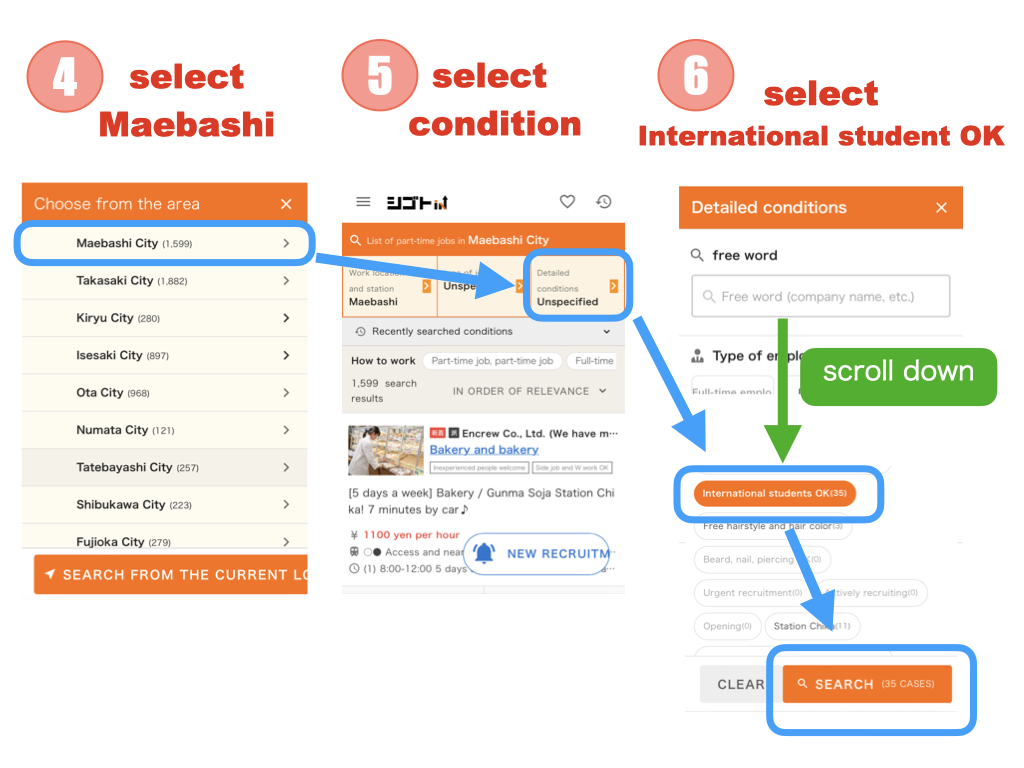Screen dimensions: 1024x768
Task: Click the search magnifier in the orange bar
Action: 356,240
